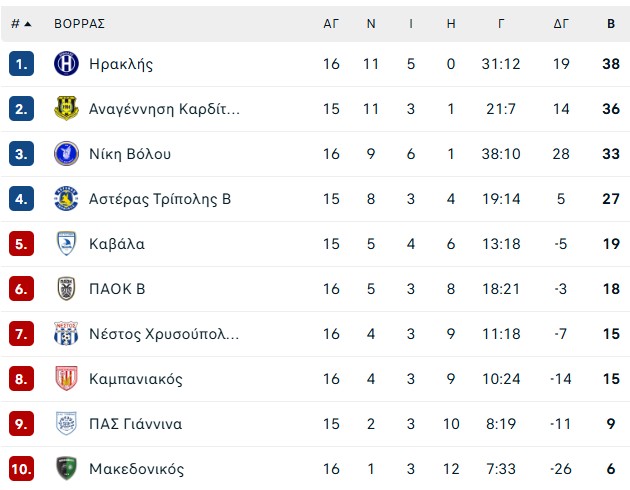630x490 pixels.
Task: Click the Καμπανιακός club crest
Action: [x=66, y=379]
